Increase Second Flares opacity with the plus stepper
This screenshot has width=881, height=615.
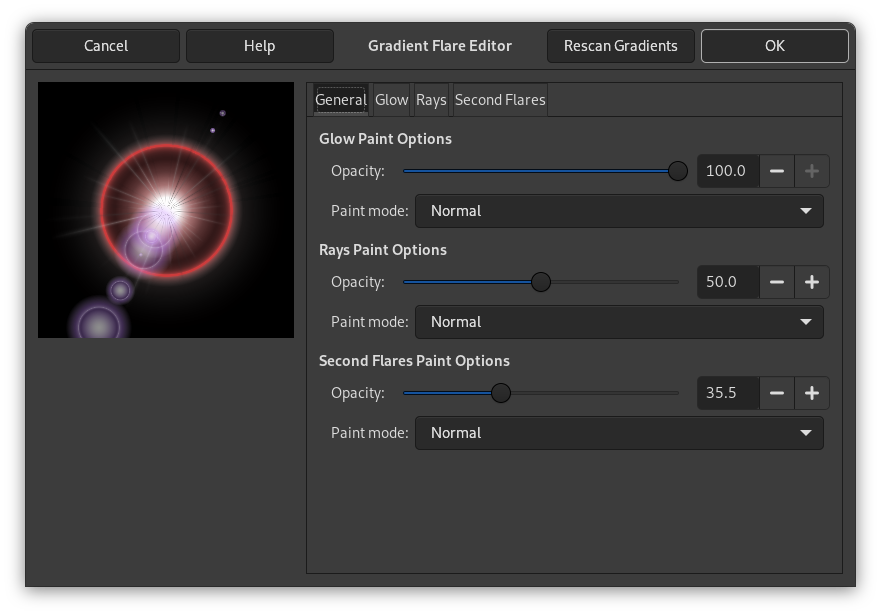point(811,392)
